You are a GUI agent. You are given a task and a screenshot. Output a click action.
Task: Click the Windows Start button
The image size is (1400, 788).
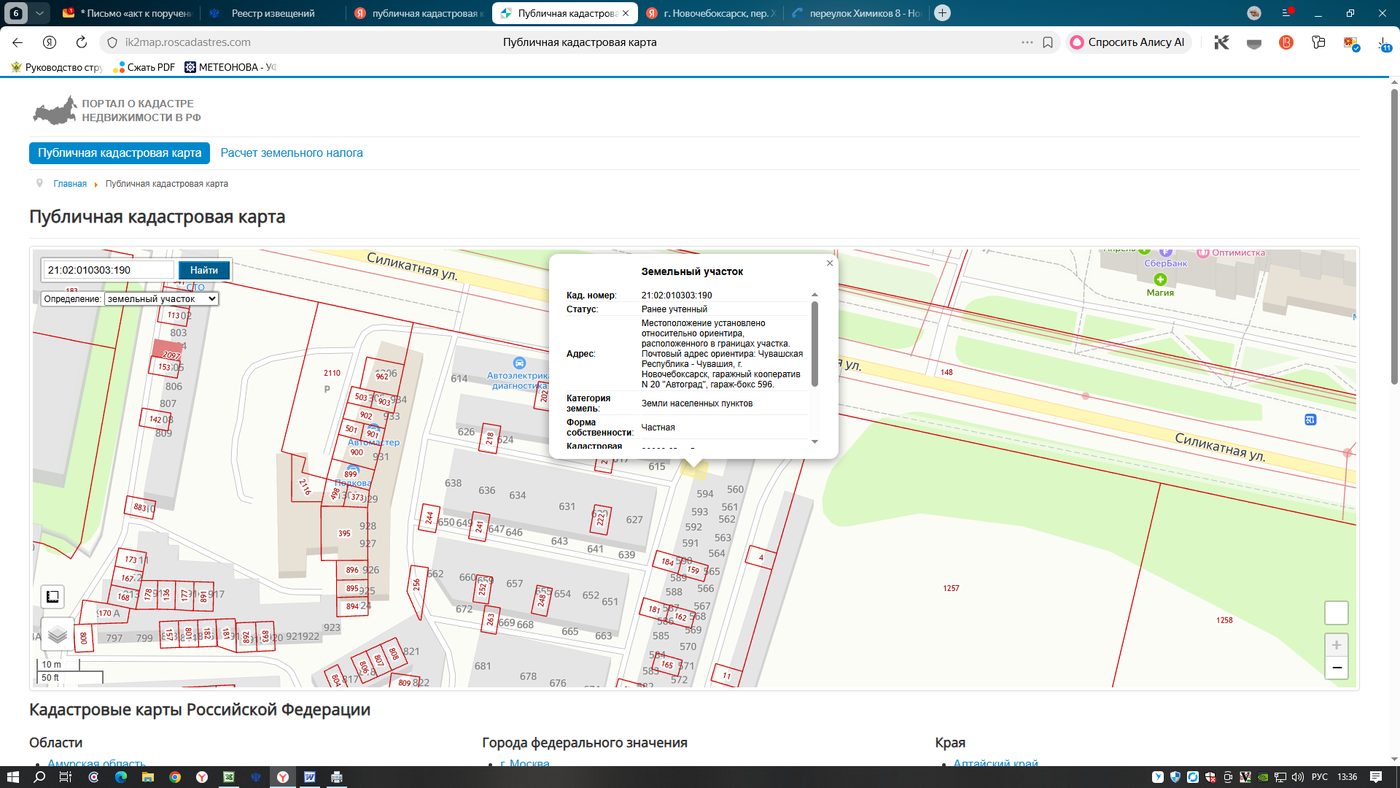14,776
